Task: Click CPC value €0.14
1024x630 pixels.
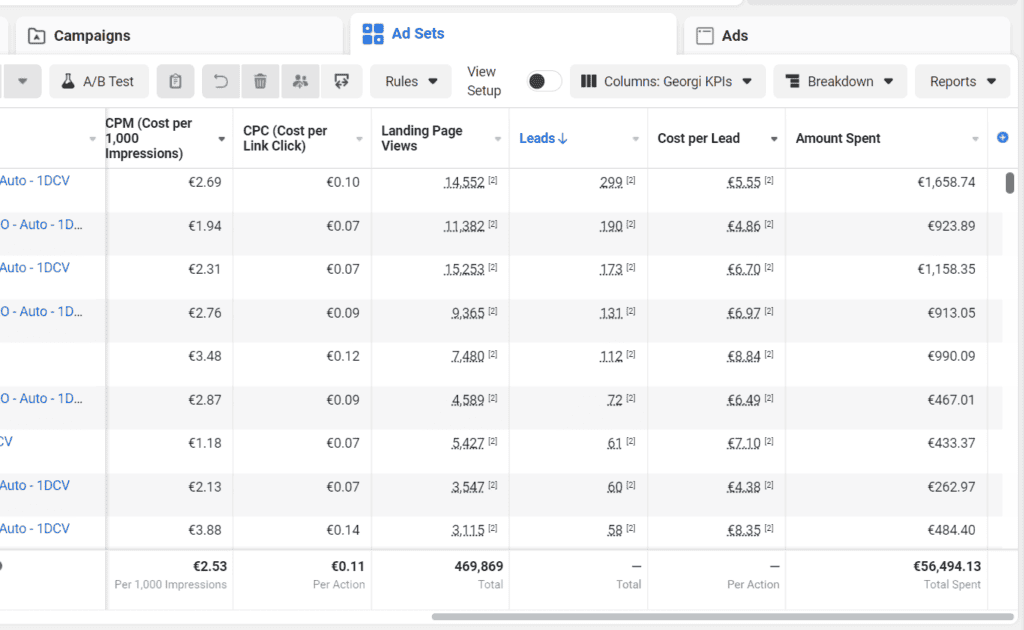Action: point(343,530)
